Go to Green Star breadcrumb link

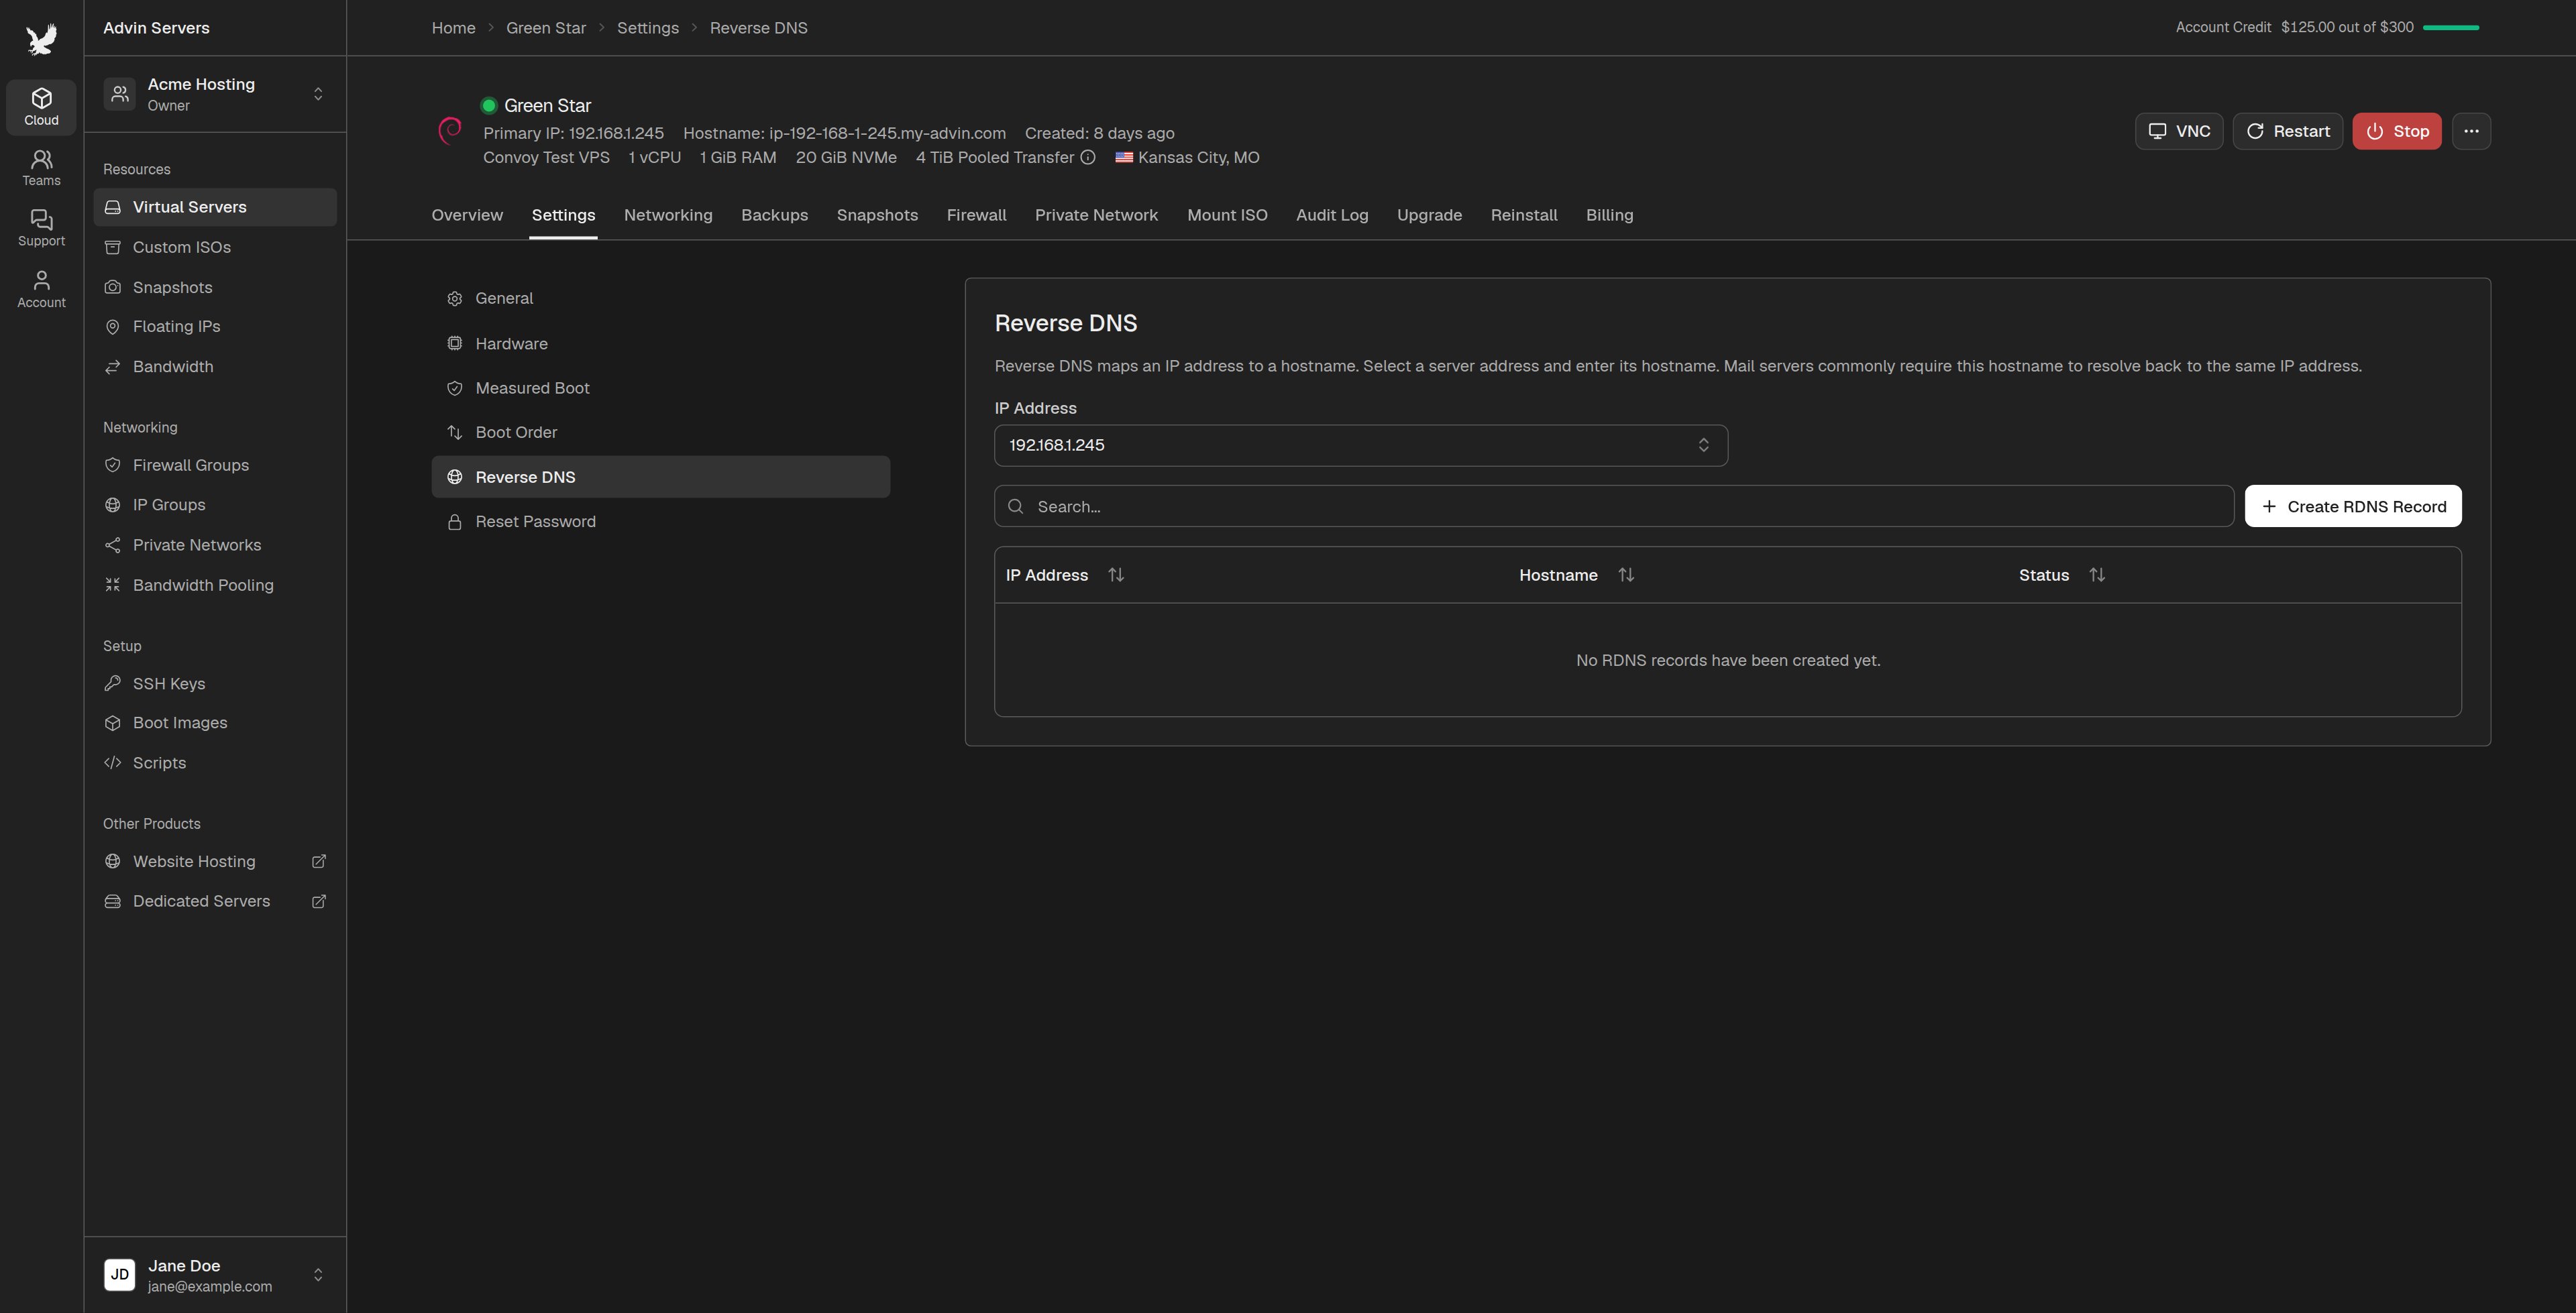pyautogui.click(x=545, y=28)
